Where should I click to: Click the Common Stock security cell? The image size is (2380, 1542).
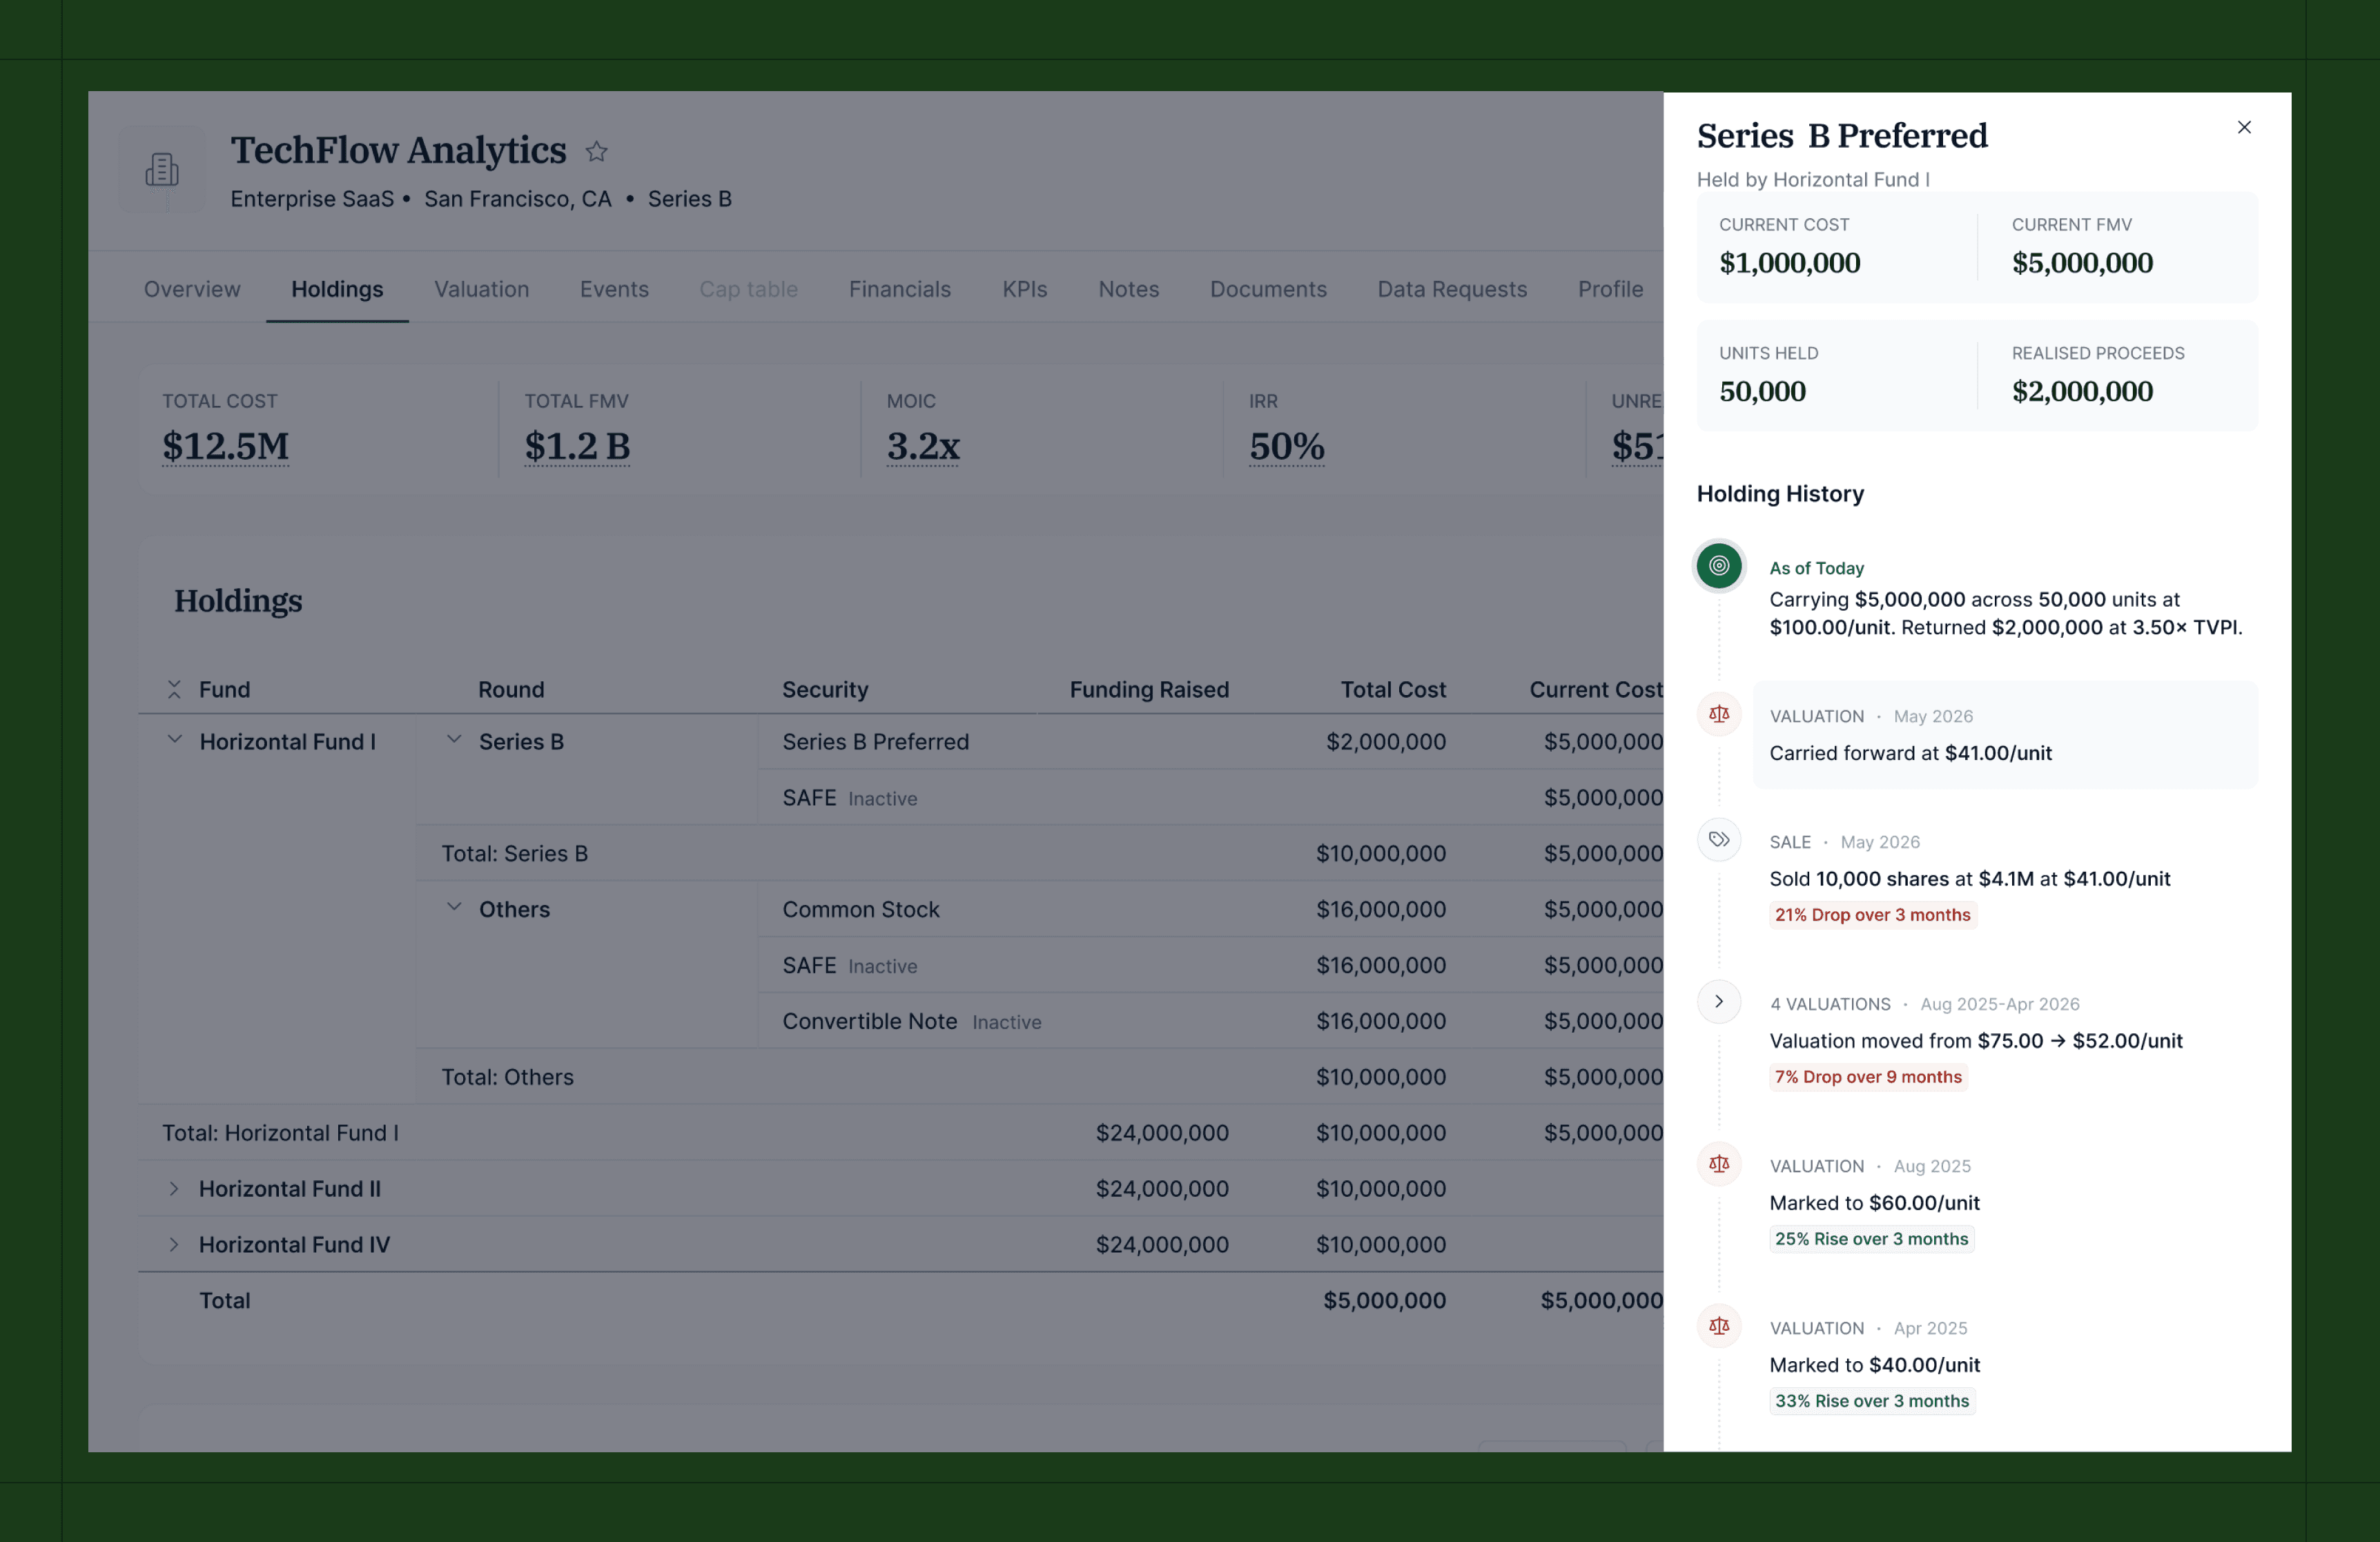861,909
